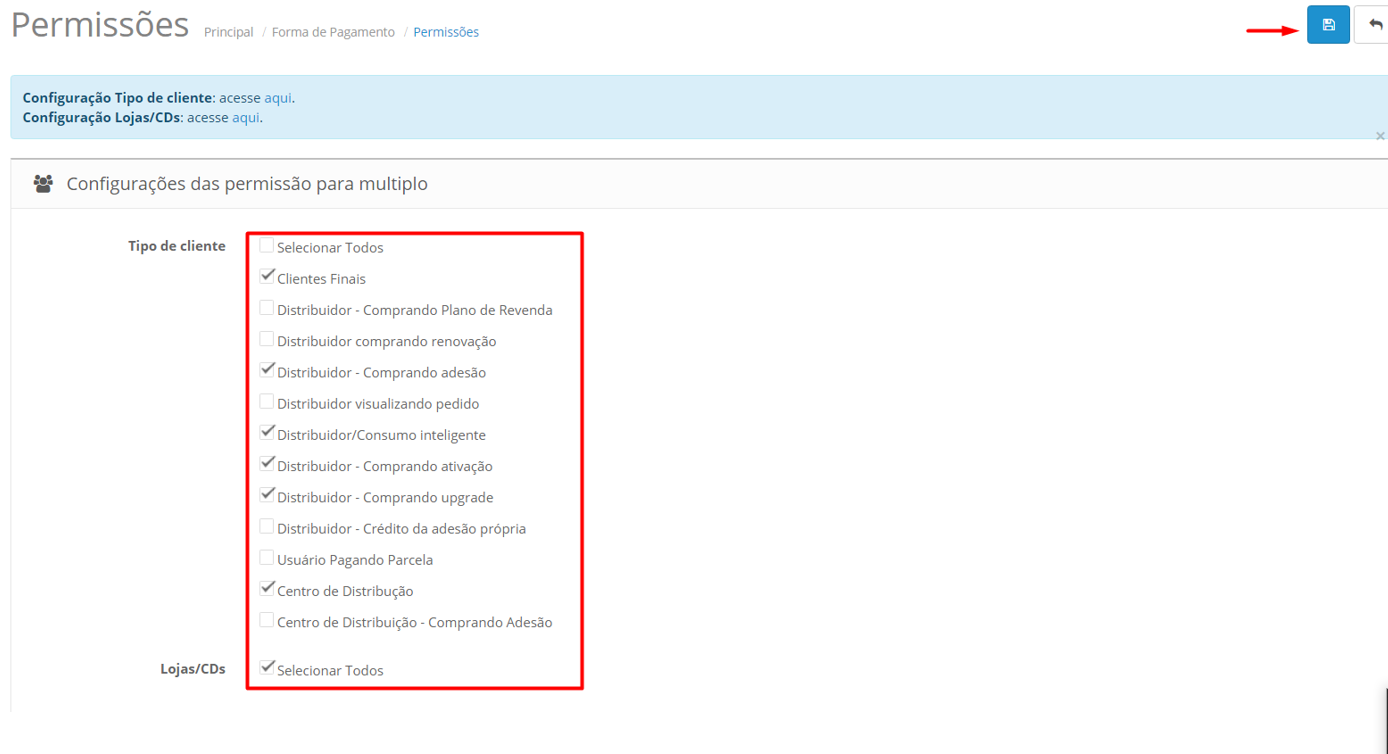Uncheck Distribuidor - Comprando ativação
Viewport: 1388px width, 754px height.
[267, 464]
